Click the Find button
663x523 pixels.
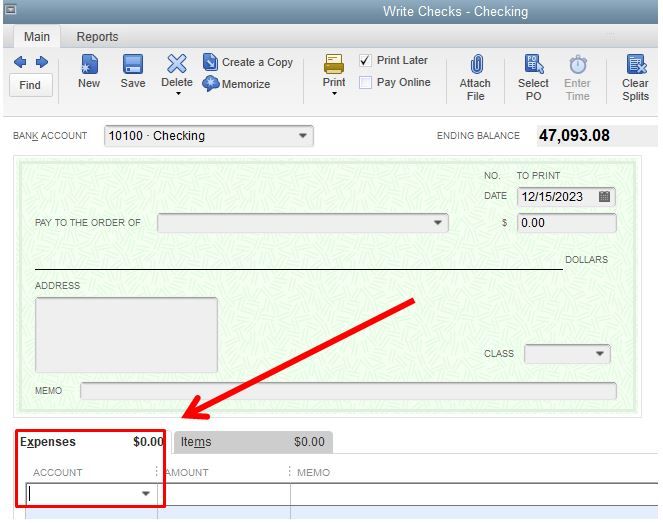click(30, 85)
